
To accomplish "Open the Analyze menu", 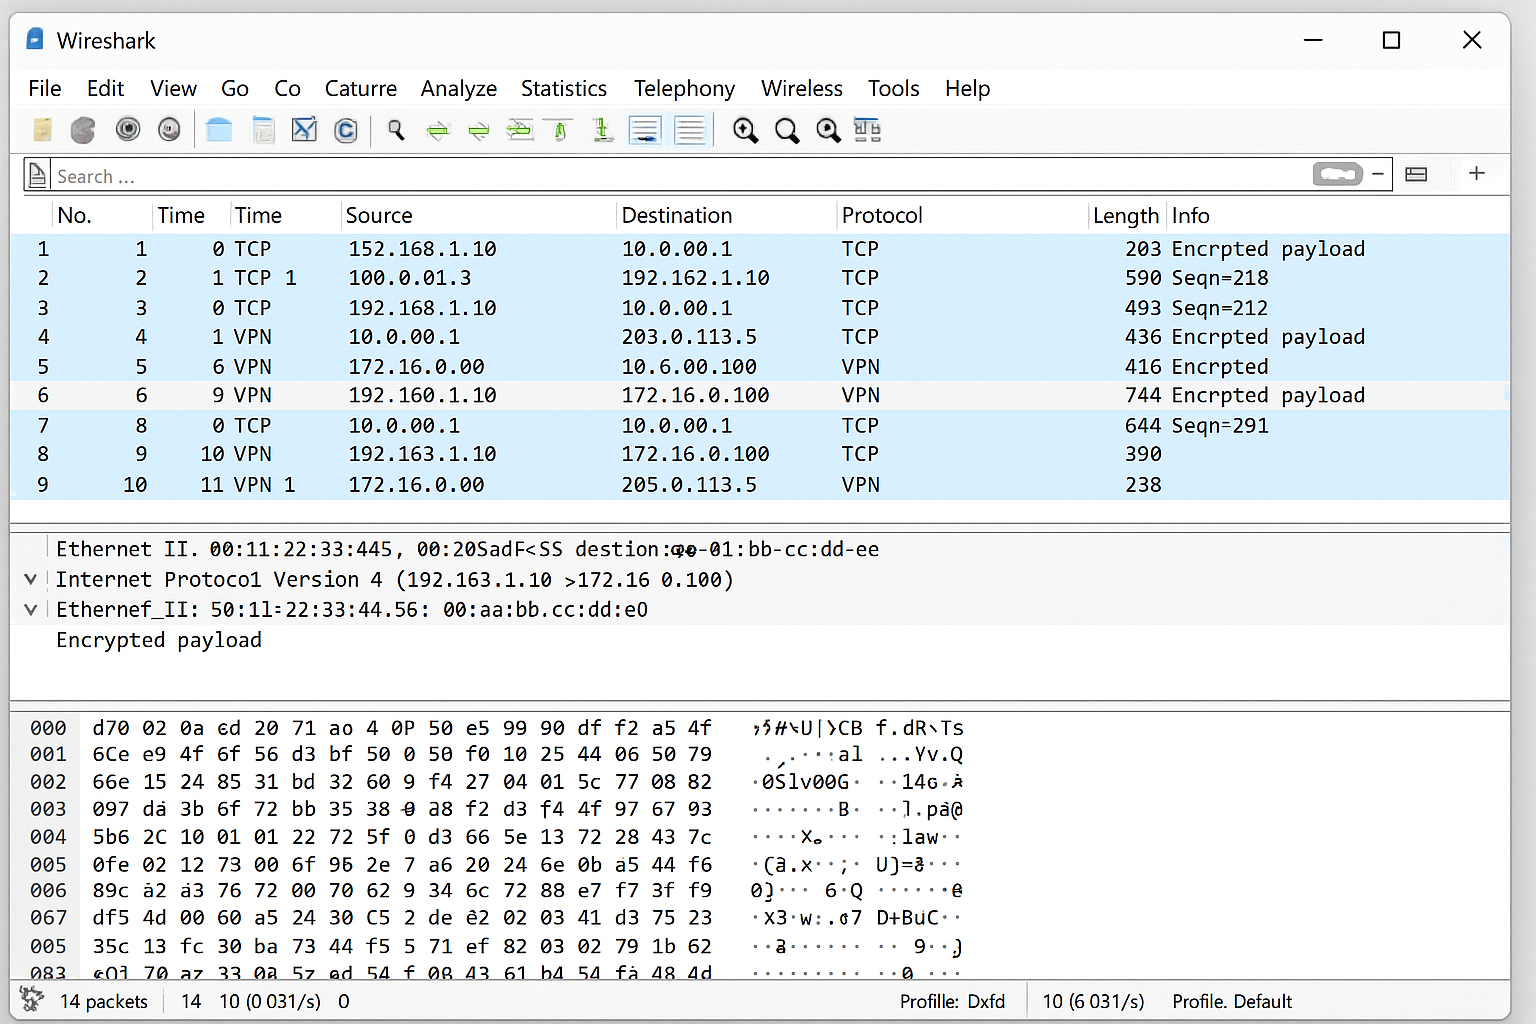I will pyautogui.click(x=459, y=88).
